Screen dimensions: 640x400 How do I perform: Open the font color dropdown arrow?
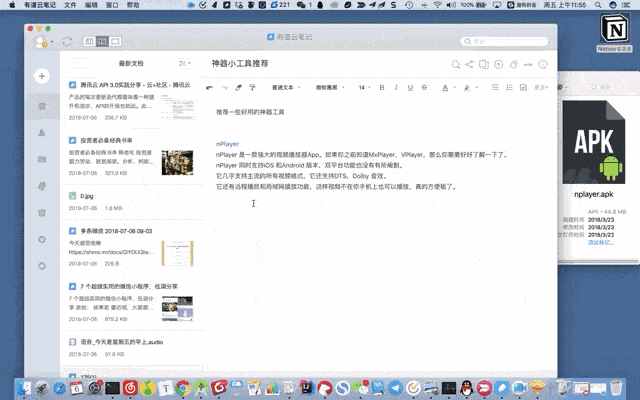[x=454, y=87]
